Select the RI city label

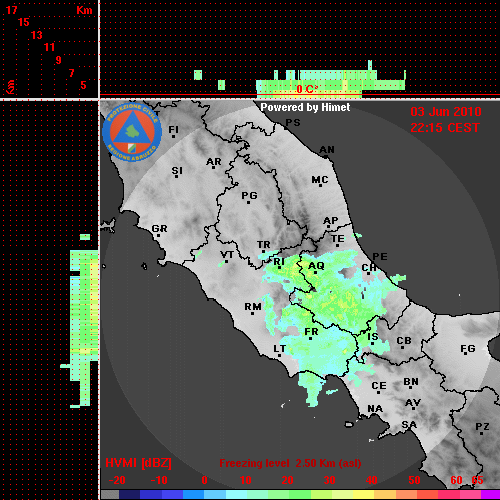coord(279,262)
